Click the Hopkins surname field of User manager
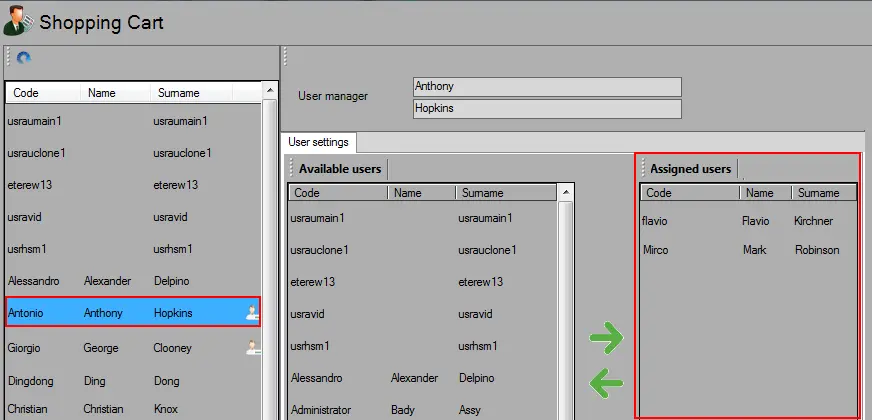This screenshot has height=420, width=872. (x=546, y=108)
